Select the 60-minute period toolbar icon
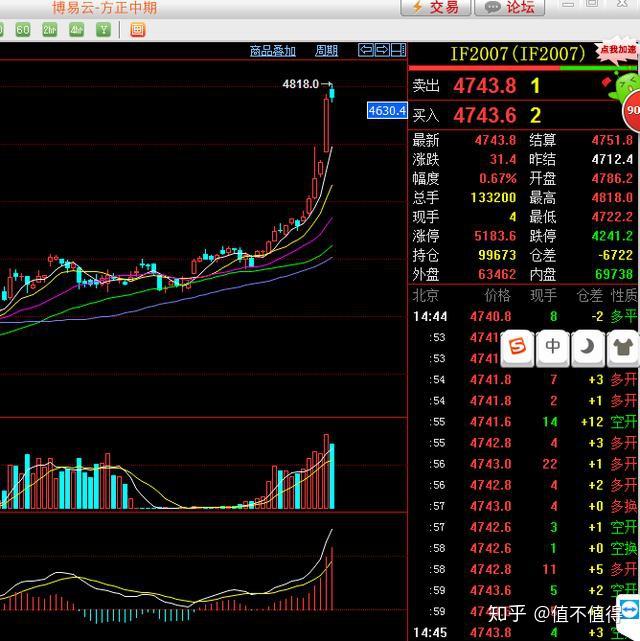640x641 pixels. (22, 30)
